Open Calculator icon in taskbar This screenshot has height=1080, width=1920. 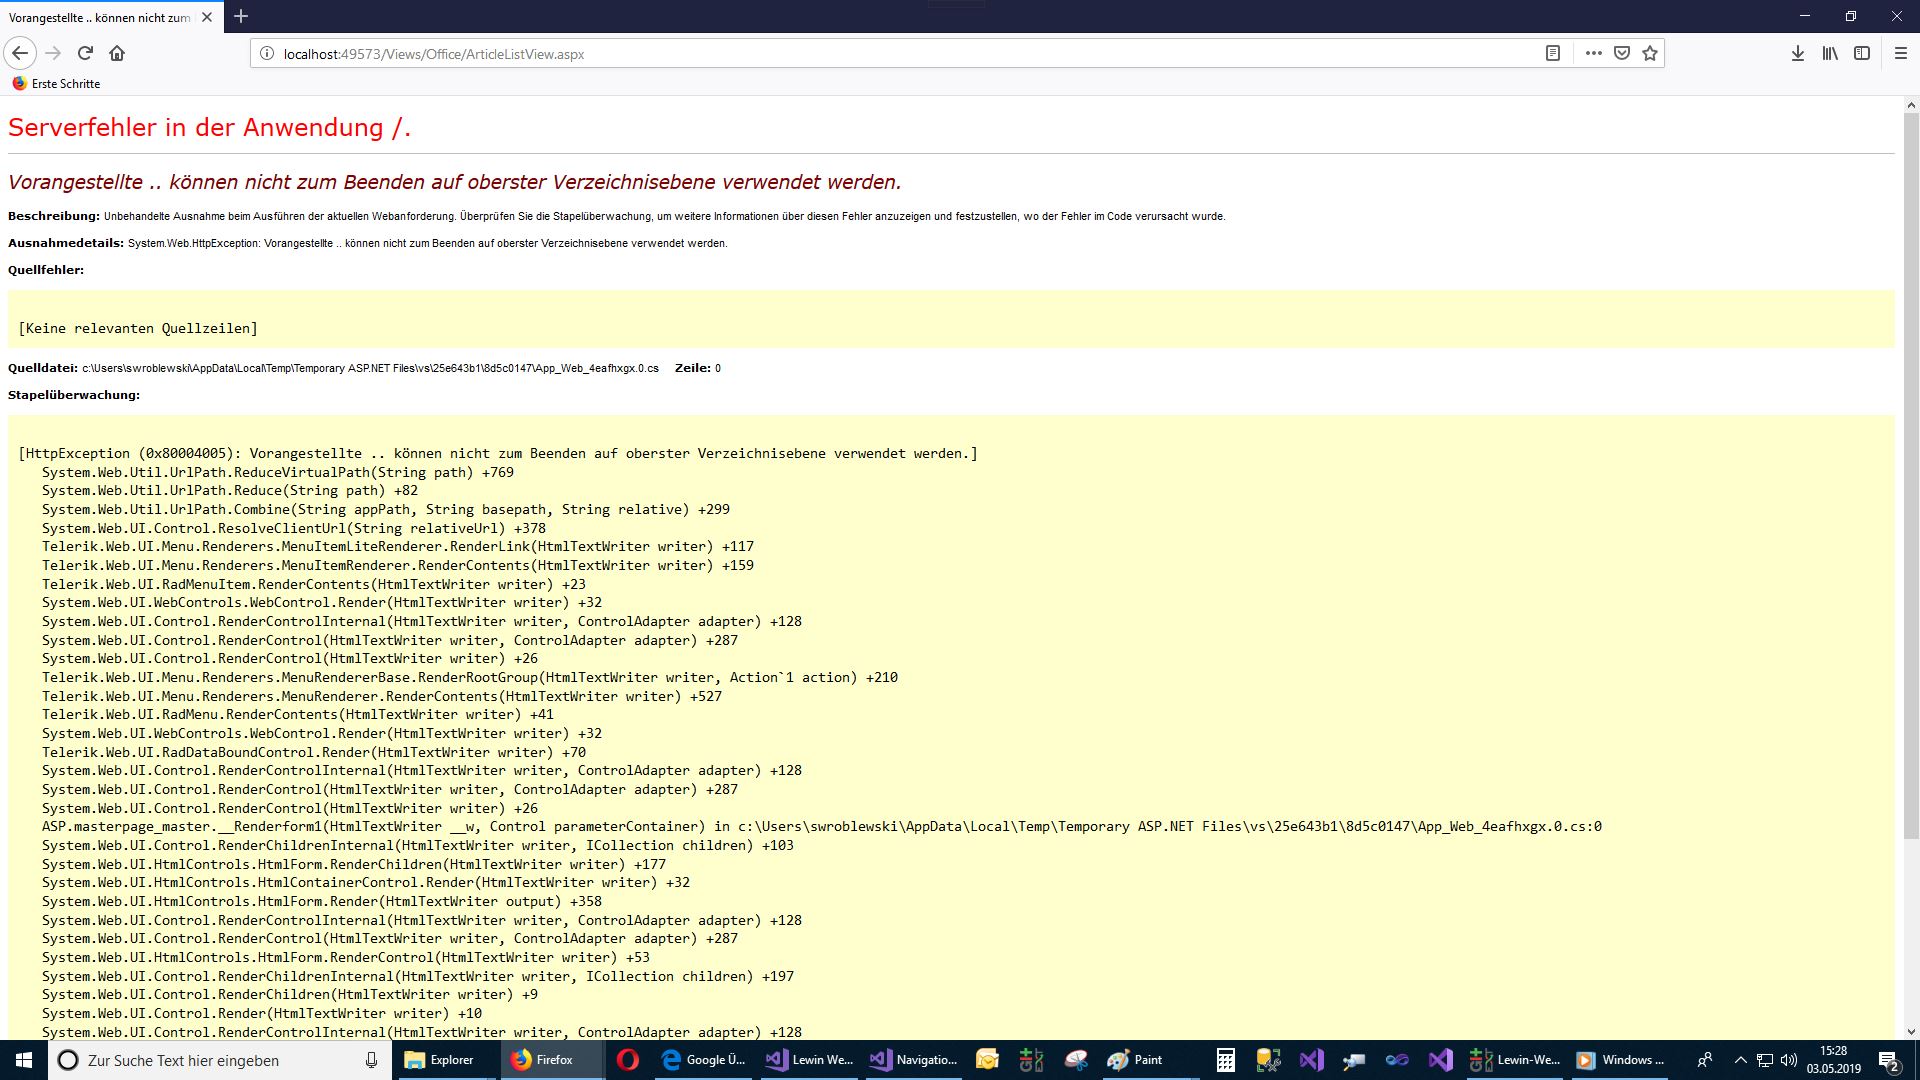click(1225, 1060)
